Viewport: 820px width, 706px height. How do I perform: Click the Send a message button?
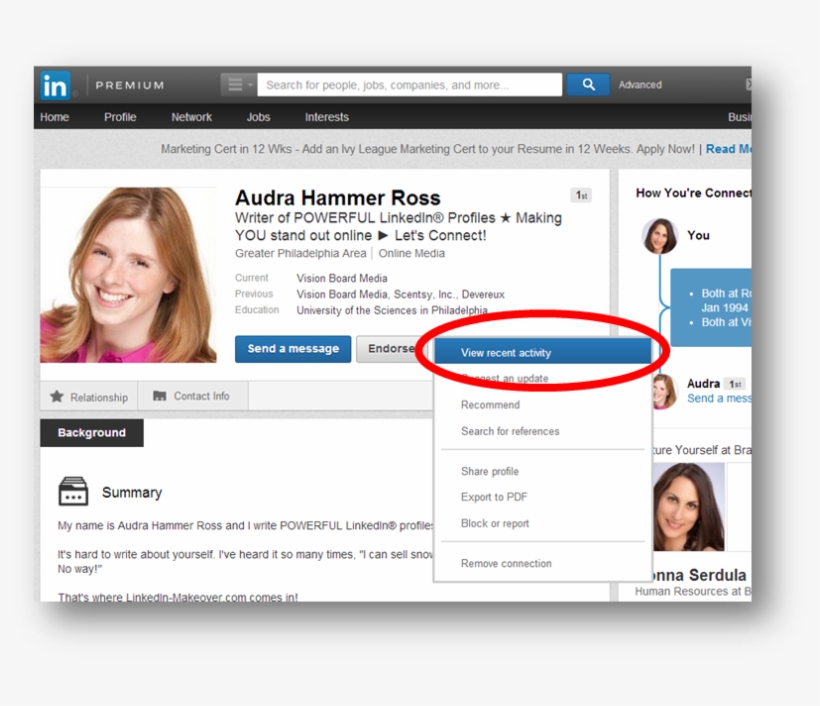[293, 349]
